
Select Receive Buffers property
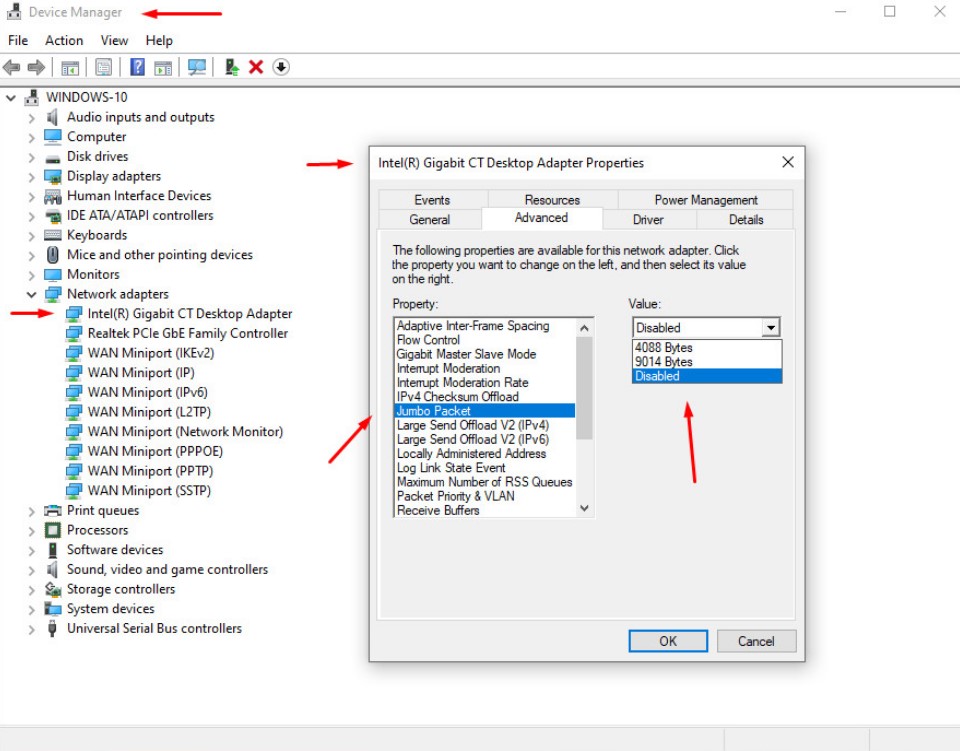click(x=485, y=510)
